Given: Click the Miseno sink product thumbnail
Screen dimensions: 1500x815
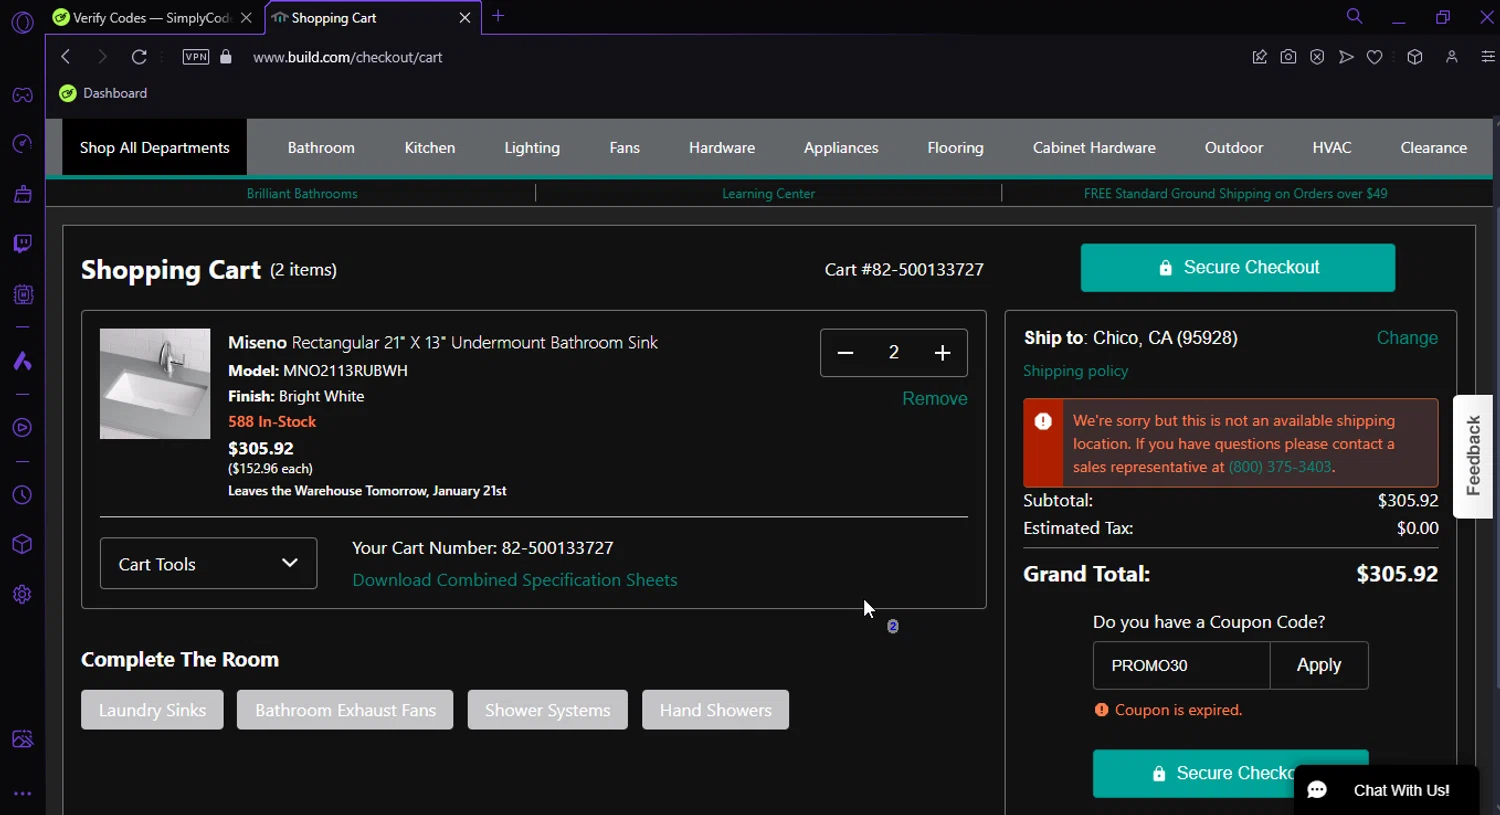Looking at the screenshot, I should point(155,384).
